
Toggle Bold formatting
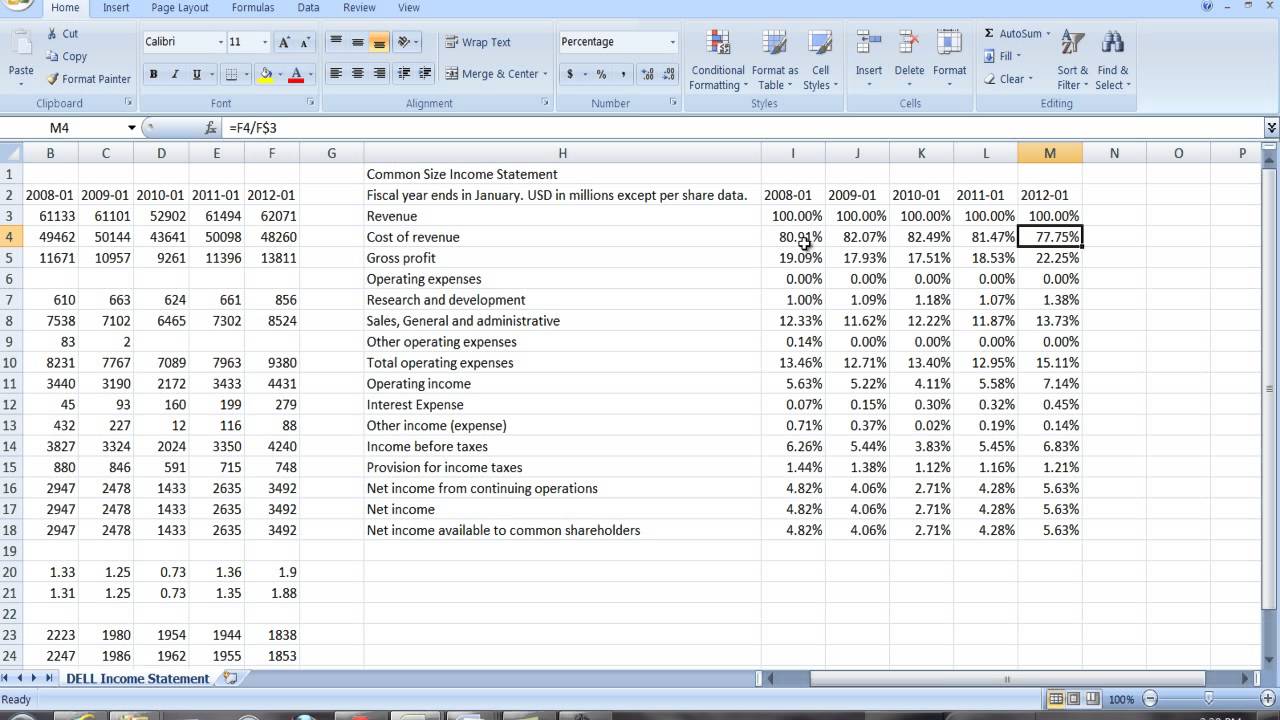pyautogui.click(x=153, y=74)
